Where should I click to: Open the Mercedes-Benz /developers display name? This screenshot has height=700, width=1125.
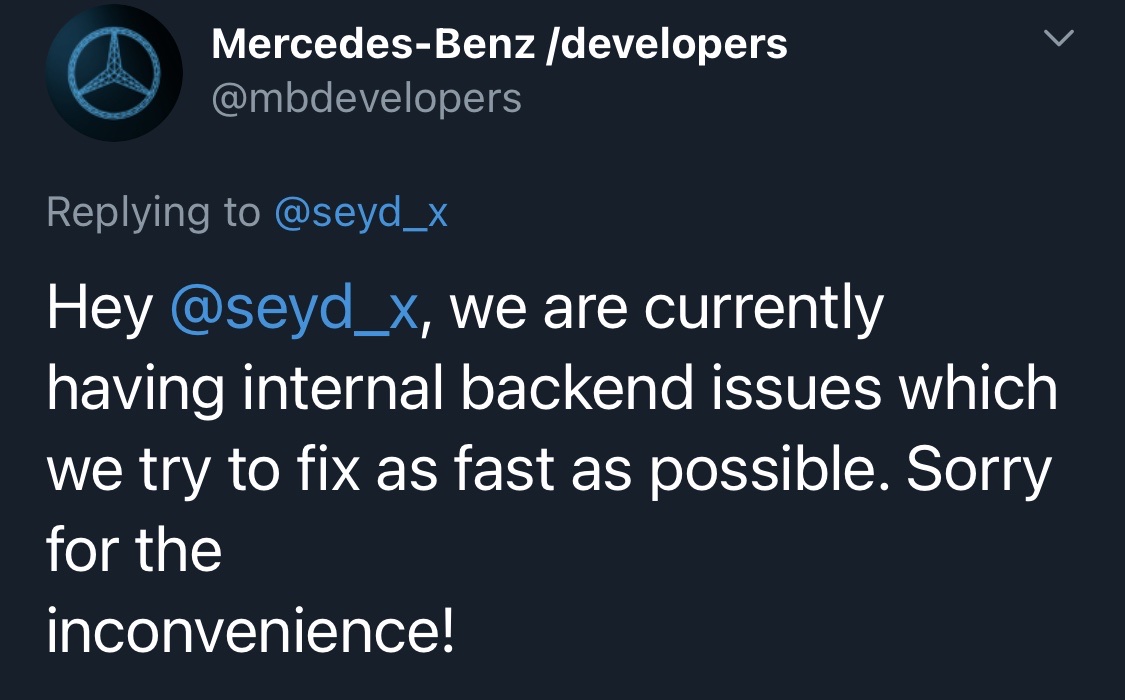coord(499,43)
